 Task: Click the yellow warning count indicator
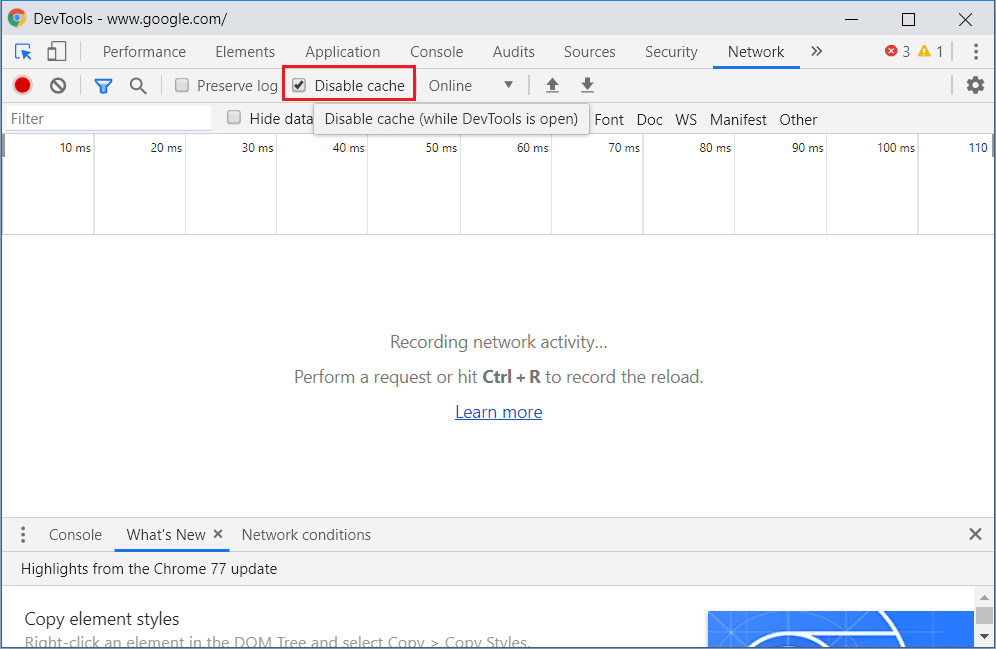pyautogui.click(x=931, y=51)
